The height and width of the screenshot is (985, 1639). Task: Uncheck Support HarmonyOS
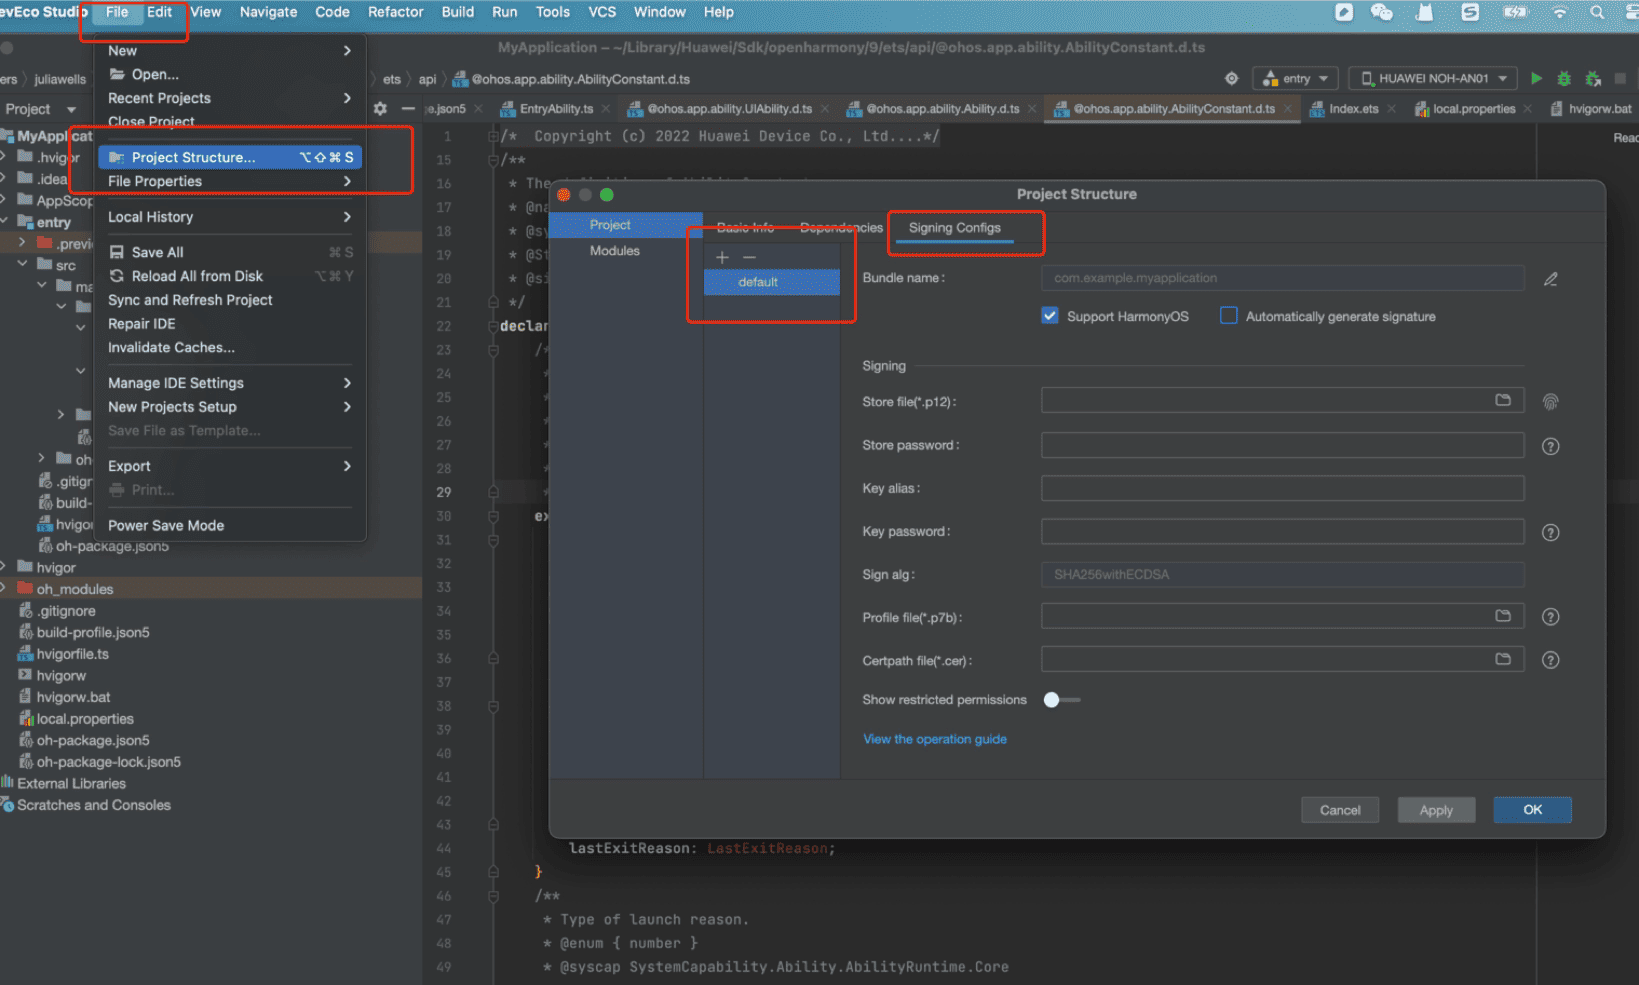(1050, 316)
